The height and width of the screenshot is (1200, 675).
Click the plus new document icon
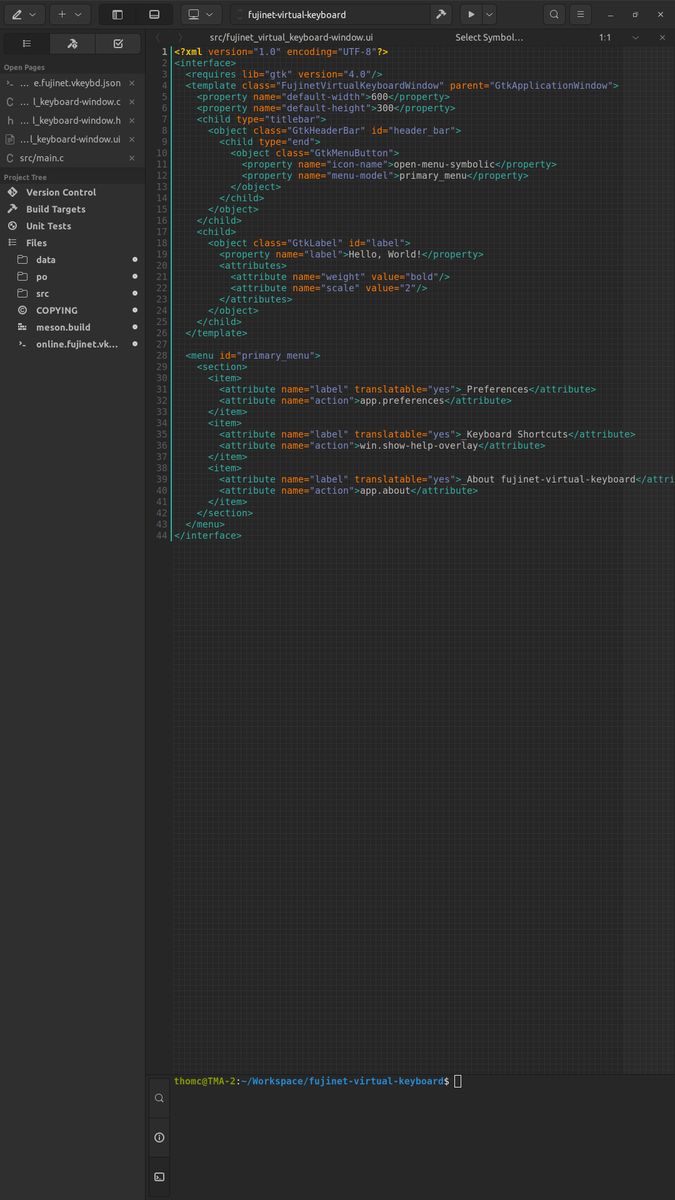(x=62, y=15)
